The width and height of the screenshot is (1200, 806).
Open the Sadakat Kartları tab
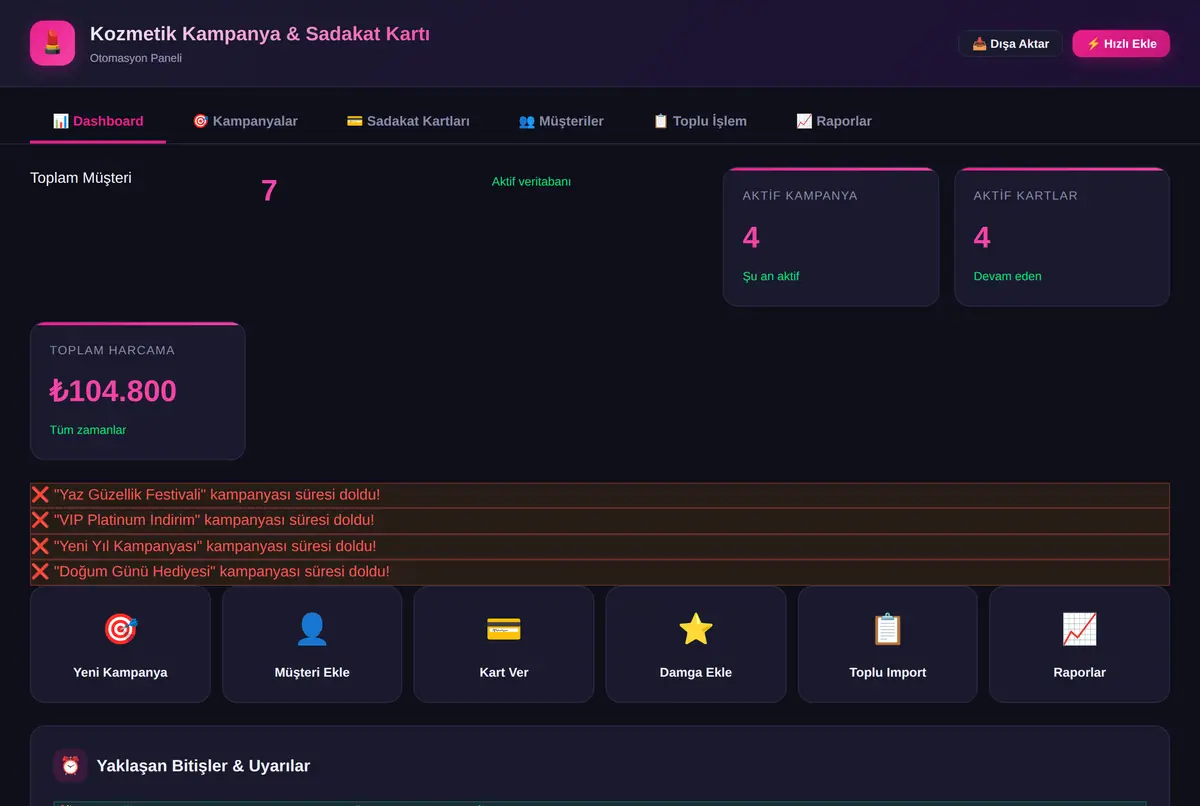(408, 121)
